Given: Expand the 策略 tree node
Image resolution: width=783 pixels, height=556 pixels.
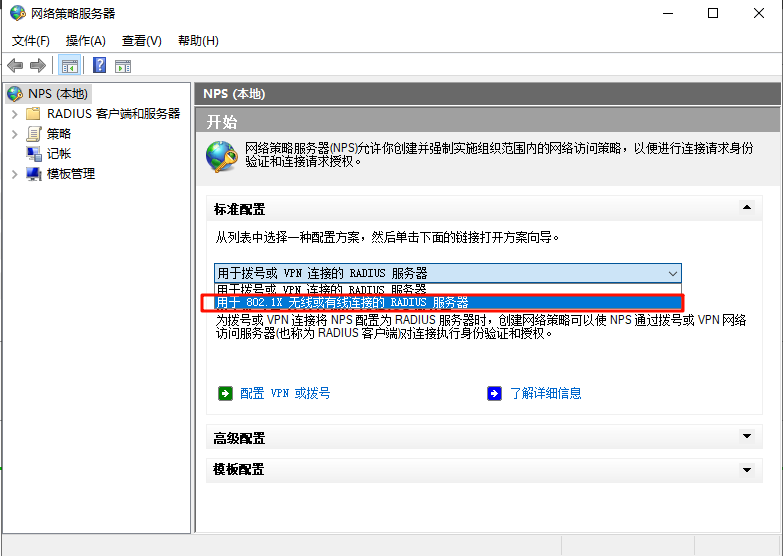Looking at the screenshot, I should [14, 134].
